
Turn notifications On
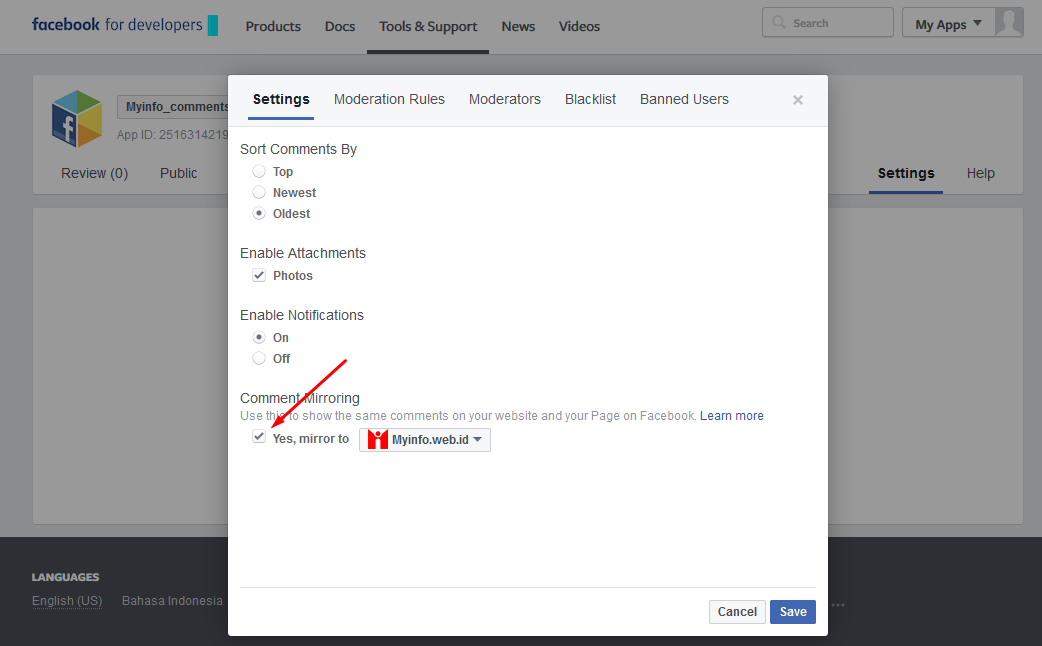[x=259, y=338]
